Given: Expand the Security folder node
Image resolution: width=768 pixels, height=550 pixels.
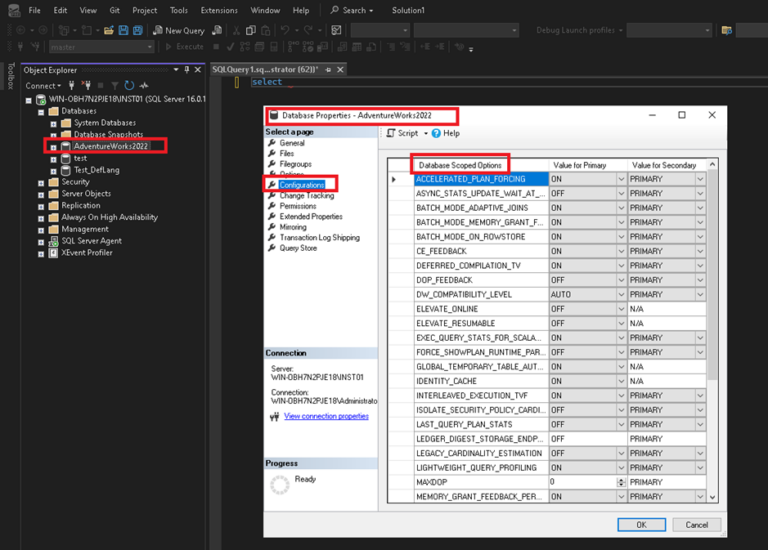Looking at the screenshot, I should point(41,182).
